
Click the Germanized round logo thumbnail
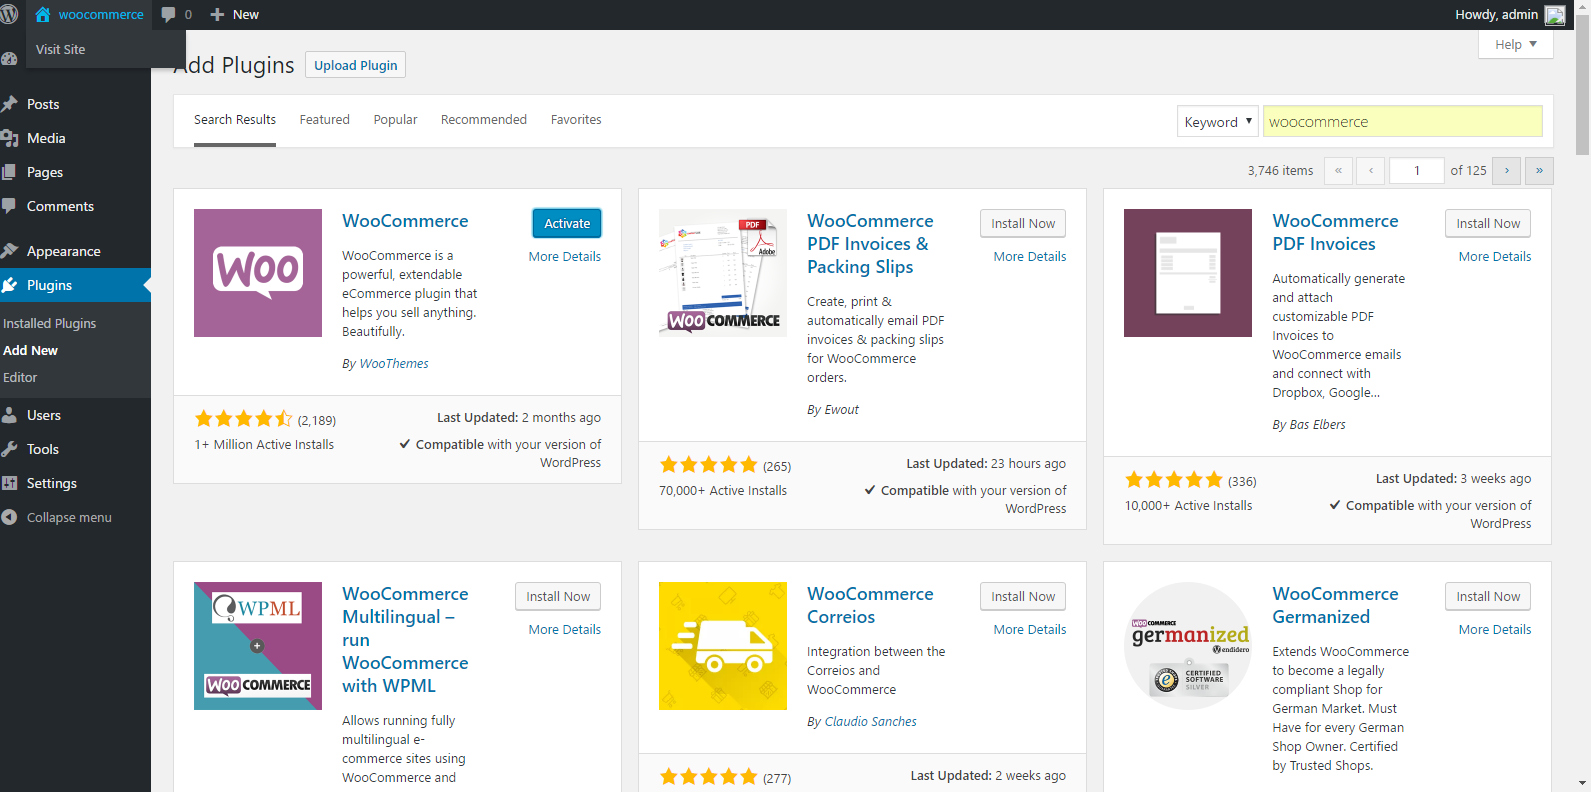[x=1188, y=646]
